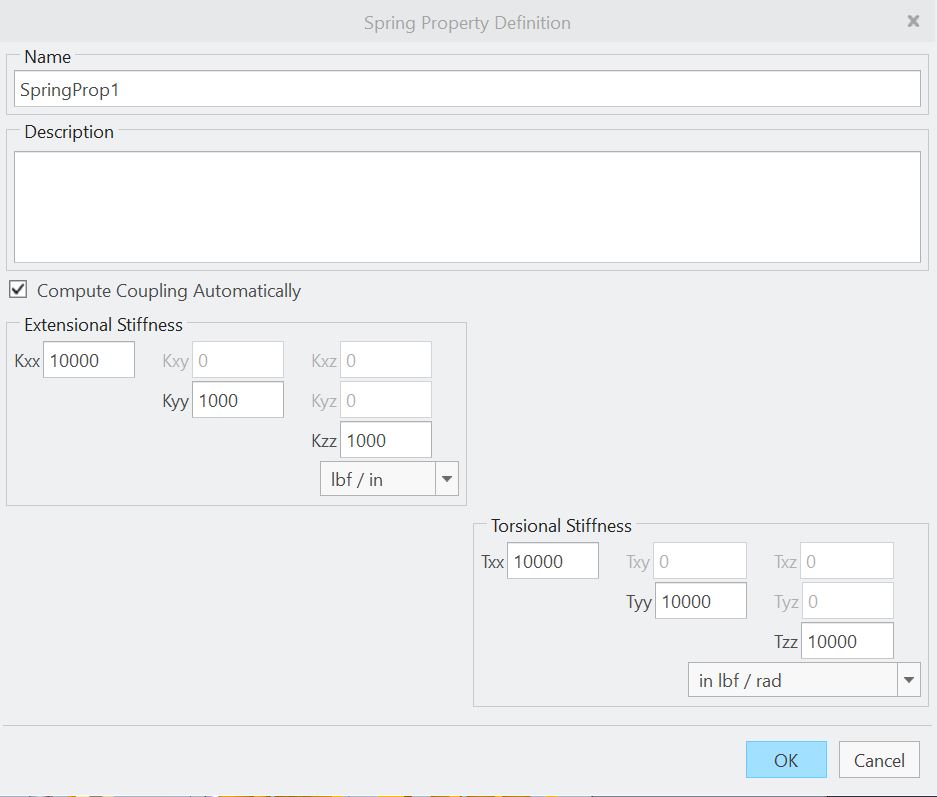The image size is (937, 797).
Task: Click OK to confirm spring property
Action: [786, 759]
